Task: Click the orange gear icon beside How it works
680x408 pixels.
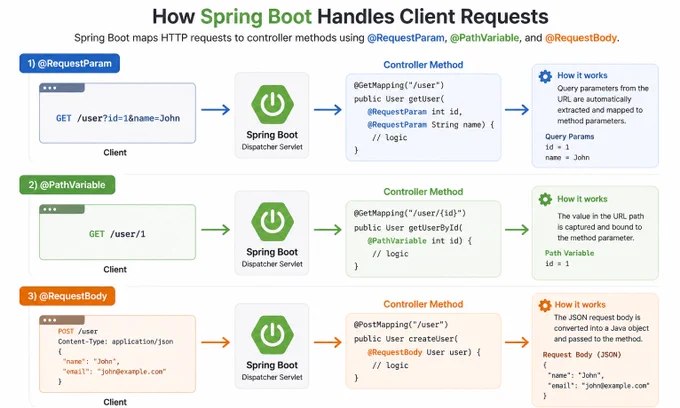Action: pyautogui.click(x=545, y=305)
